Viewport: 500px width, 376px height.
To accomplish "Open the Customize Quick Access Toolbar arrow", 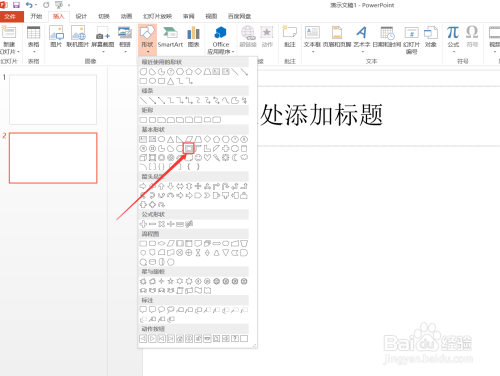I will pos(69,5).
